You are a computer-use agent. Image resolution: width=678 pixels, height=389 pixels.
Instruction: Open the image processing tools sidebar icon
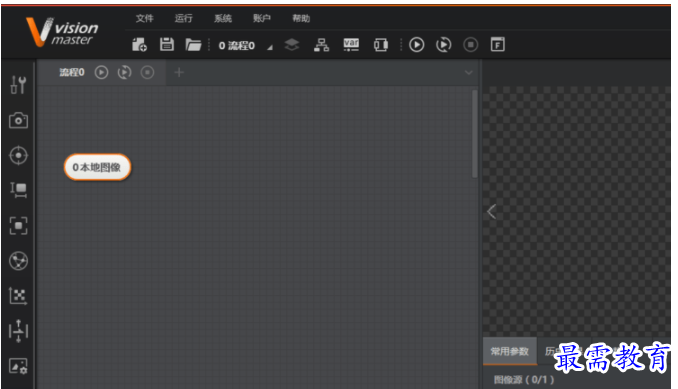pyautogui.click(x=18, y=367)
